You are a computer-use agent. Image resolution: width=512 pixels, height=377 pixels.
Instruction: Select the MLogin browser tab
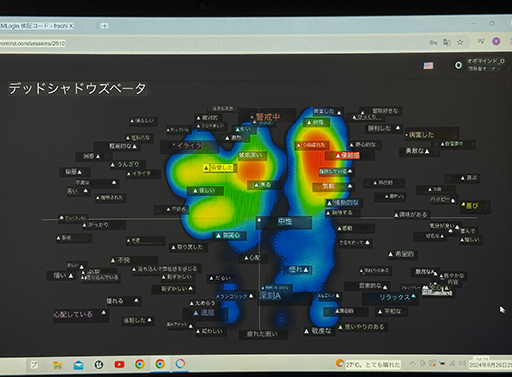(x=37, y=26)
